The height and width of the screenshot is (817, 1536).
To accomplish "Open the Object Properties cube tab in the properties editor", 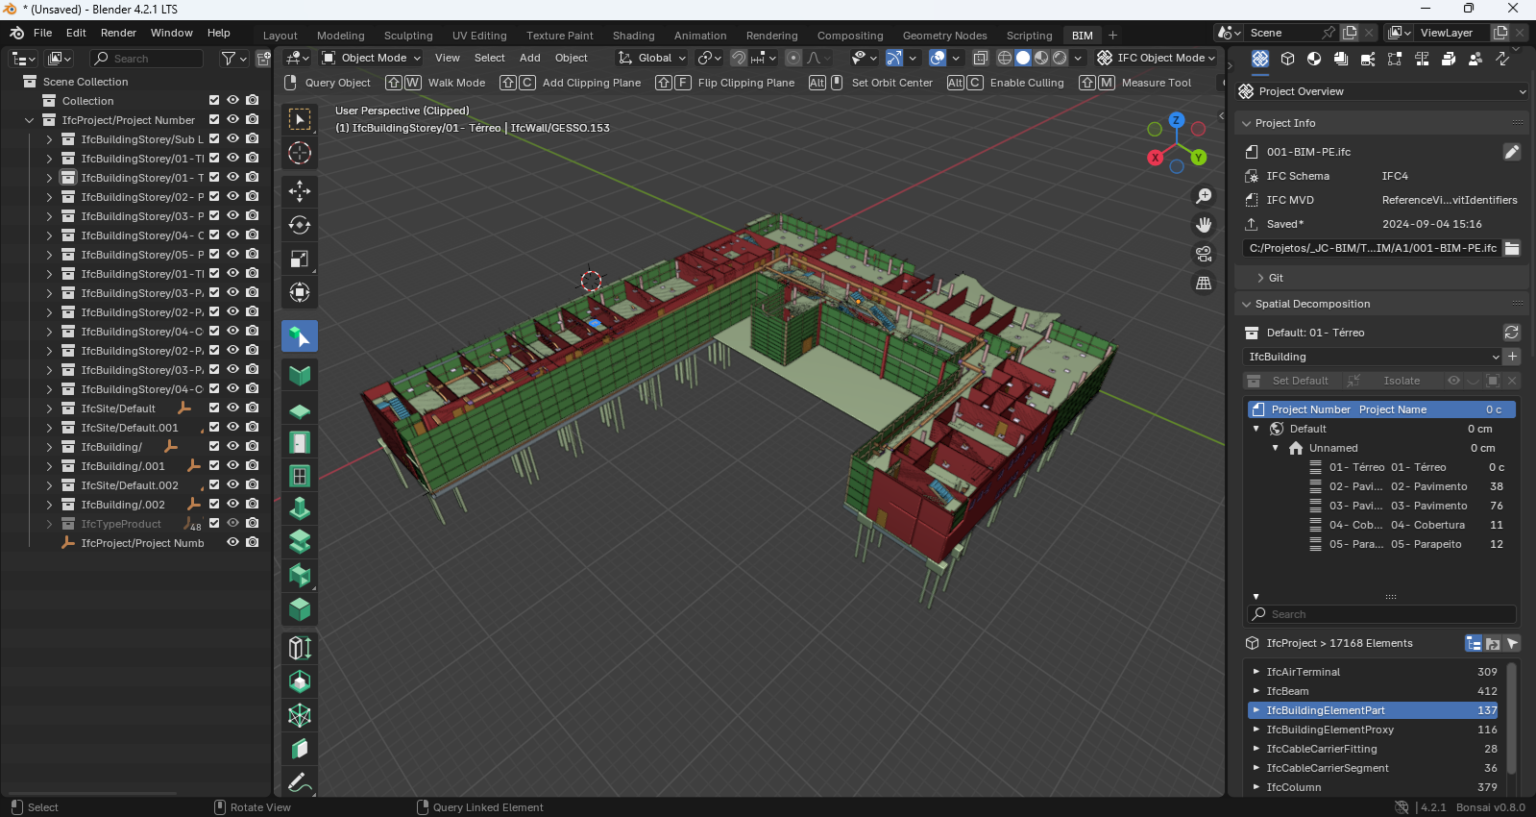I will 1287,59.
